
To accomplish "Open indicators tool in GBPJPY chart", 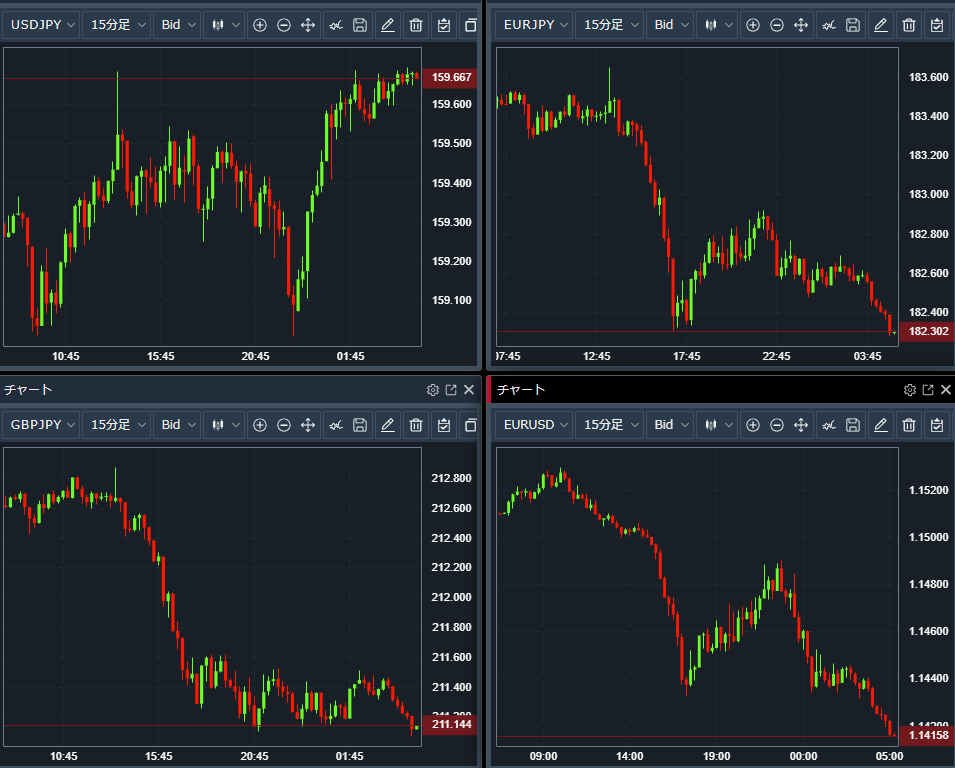I will [336, 425].
